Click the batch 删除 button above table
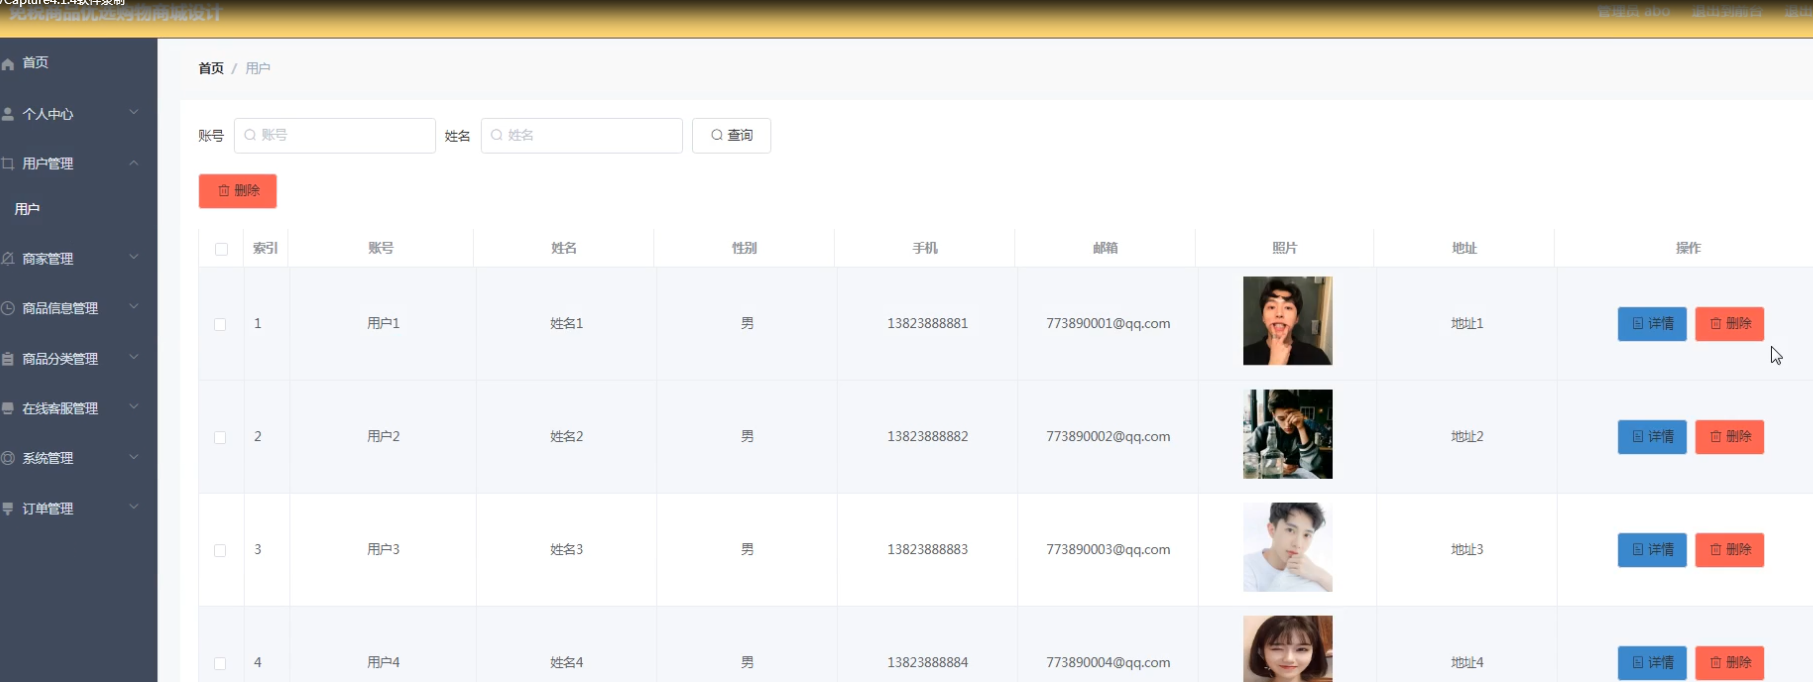 coord(238,191)
